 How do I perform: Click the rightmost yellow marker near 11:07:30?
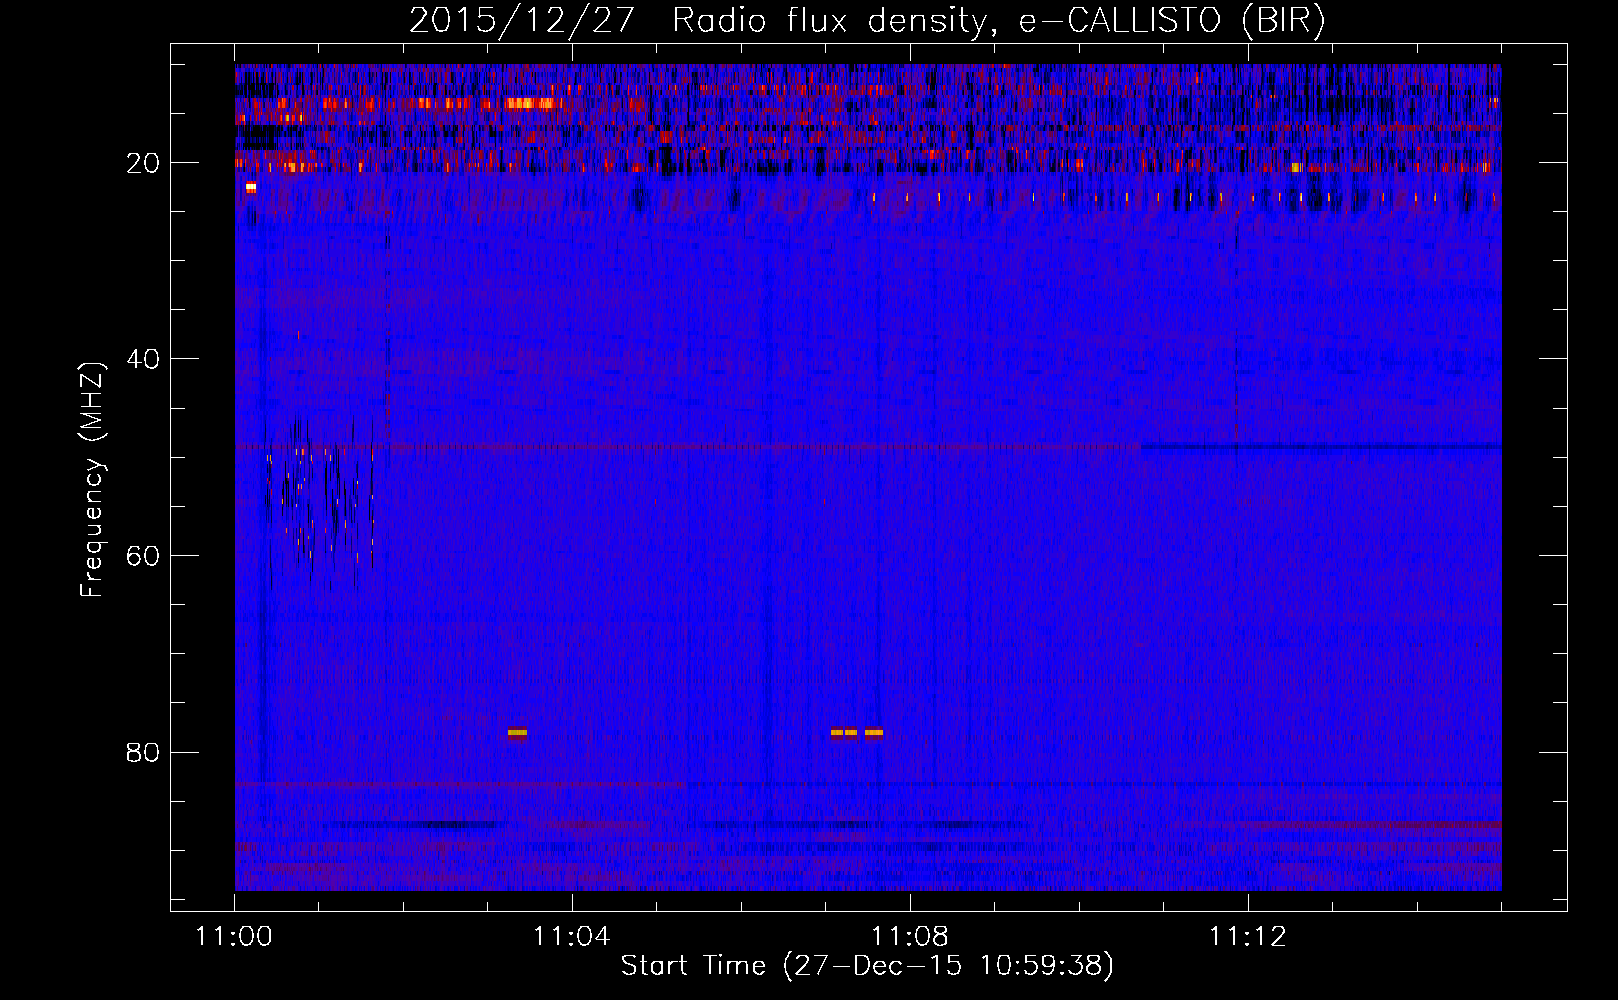[874, 732]
